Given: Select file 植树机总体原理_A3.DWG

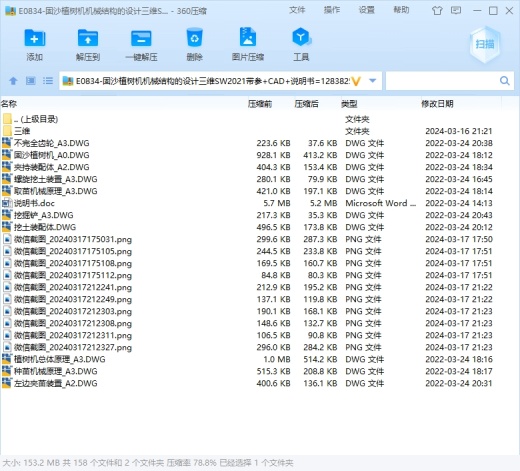Looking at the screenshot, I should tap(60, 359).
